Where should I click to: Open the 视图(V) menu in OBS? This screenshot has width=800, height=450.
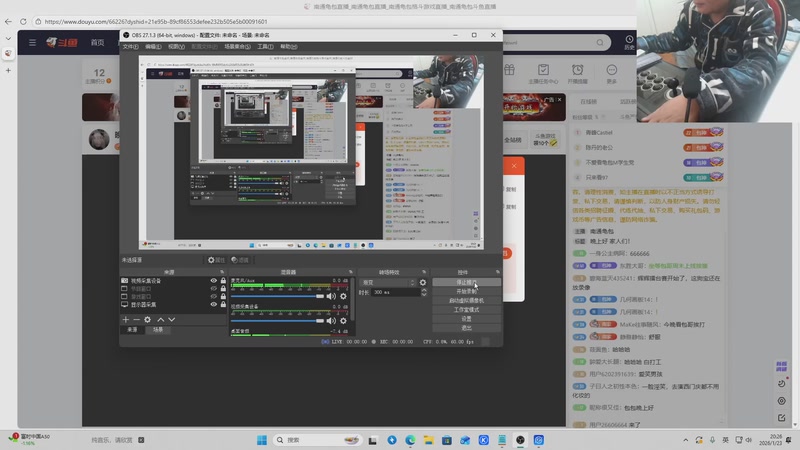[x=177, y=46]
